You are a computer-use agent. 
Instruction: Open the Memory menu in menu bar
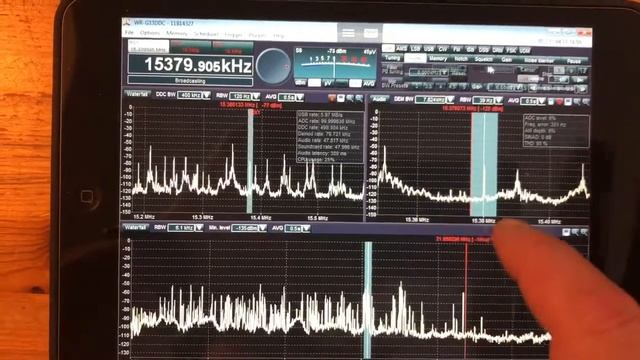[x=177, y=33]
